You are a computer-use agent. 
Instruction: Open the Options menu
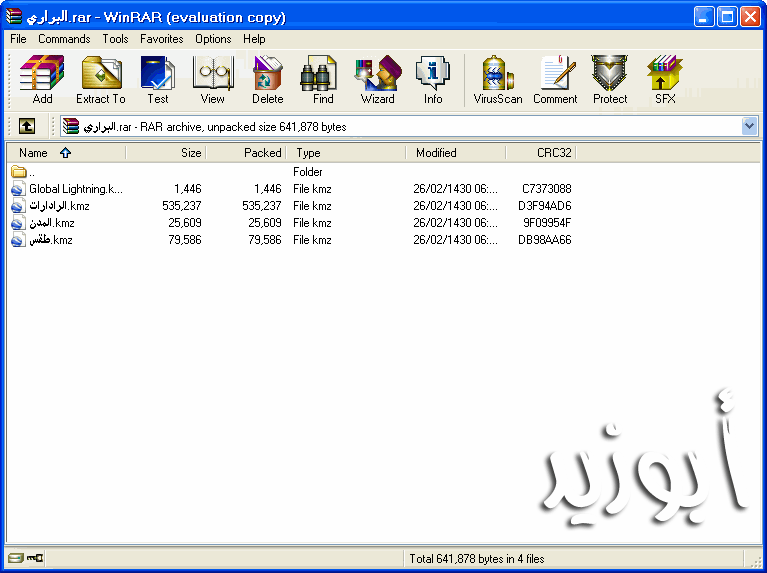coord(213,39)
